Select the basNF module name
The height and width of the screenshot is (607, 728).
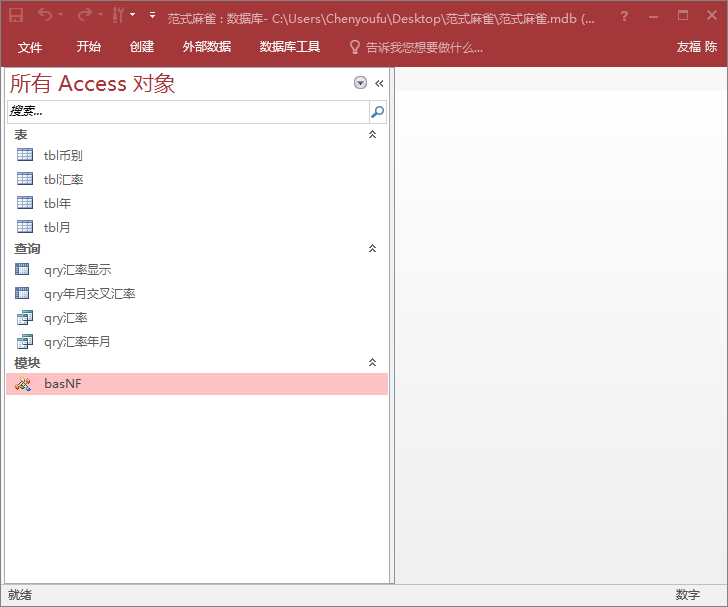pos(63,384)
